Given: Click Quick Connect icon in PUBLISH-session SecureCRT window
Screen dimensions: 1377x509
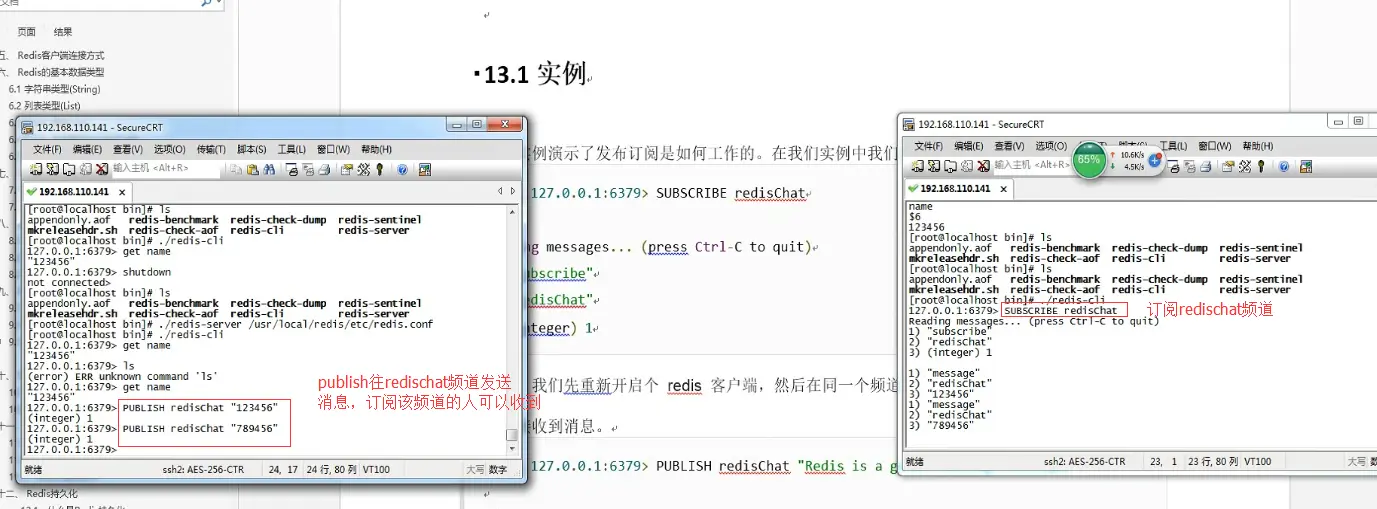Looking at the screenshot, I should click(x=52, y=169).
